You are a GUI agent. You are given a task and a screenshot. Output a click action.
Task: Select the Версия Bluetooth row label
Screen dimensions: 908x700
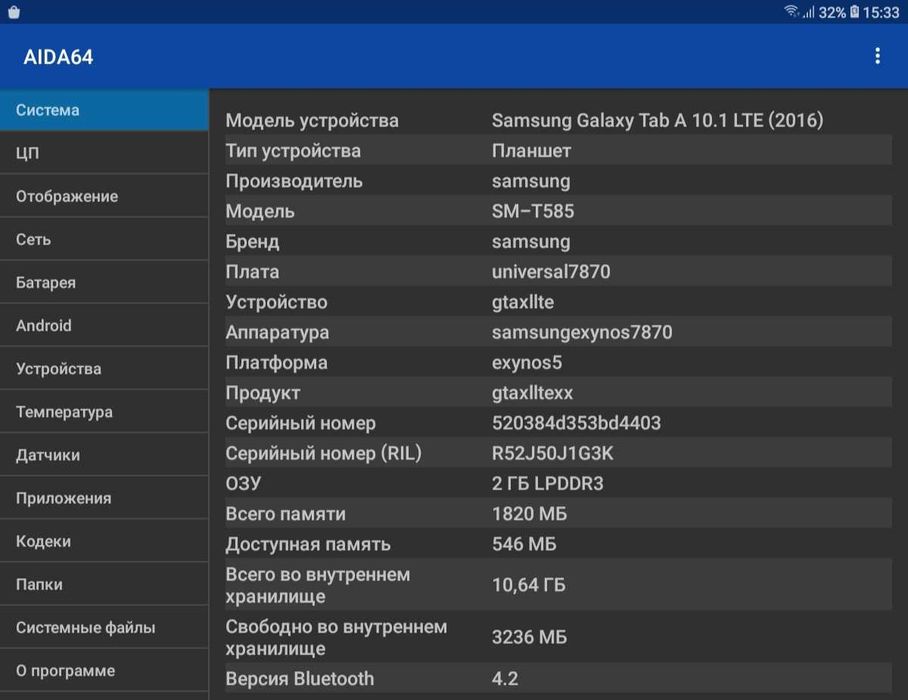pyautogui.click(x=299, y=679)
